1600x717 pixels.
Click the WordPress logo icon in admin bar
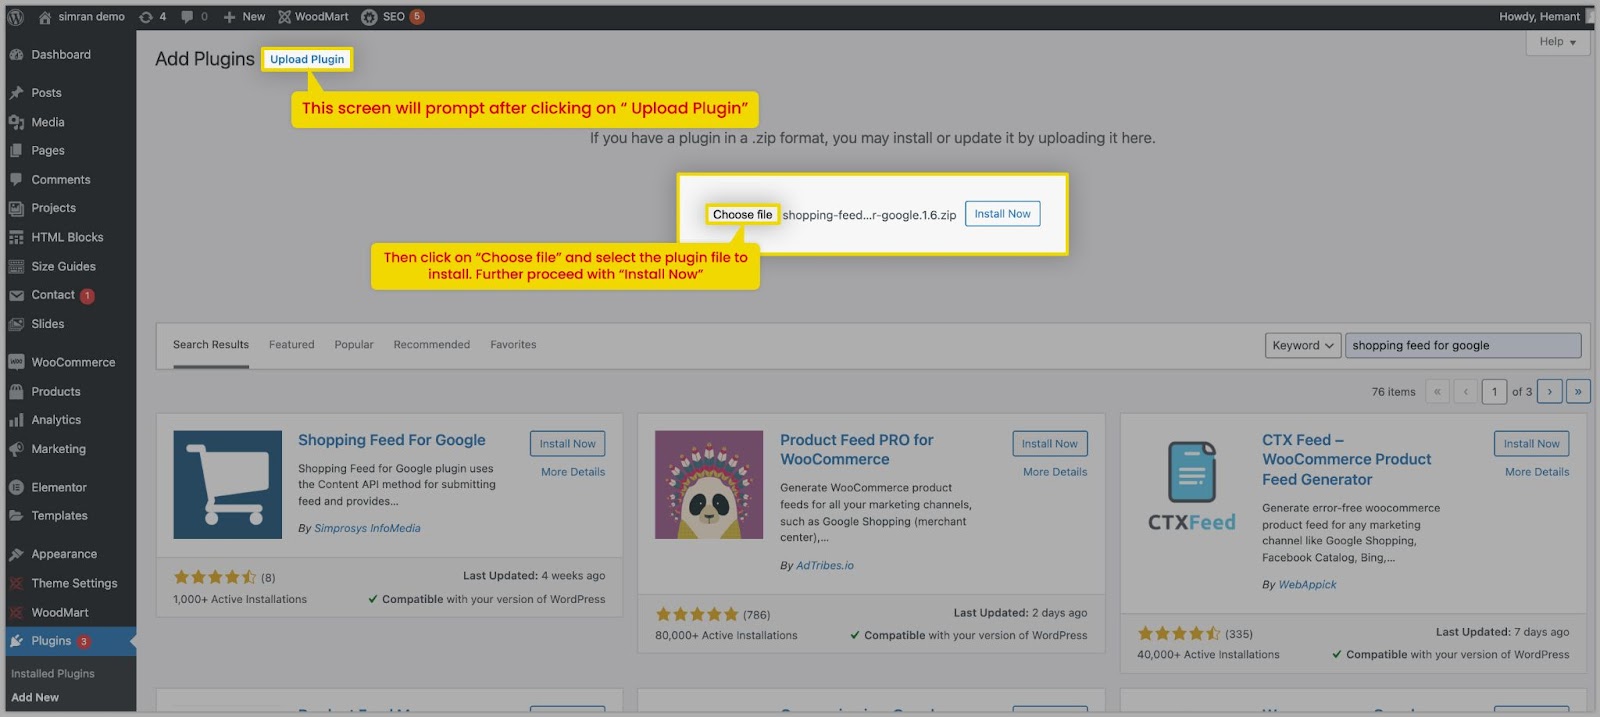click(x=15, y=17)
